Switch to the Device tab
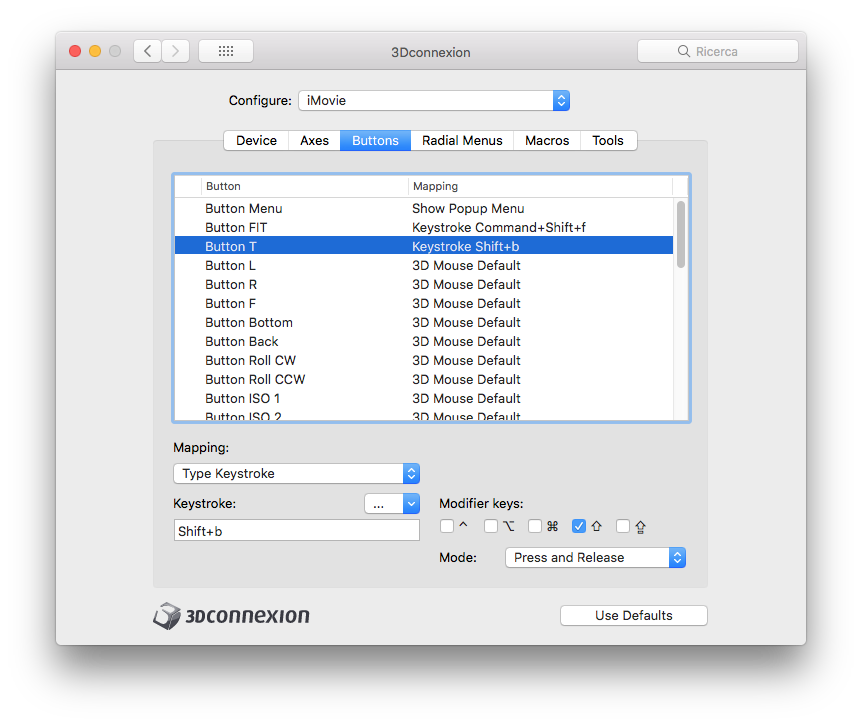The width and height of the screenshot is (862, 725). click(x=256, y=141)
